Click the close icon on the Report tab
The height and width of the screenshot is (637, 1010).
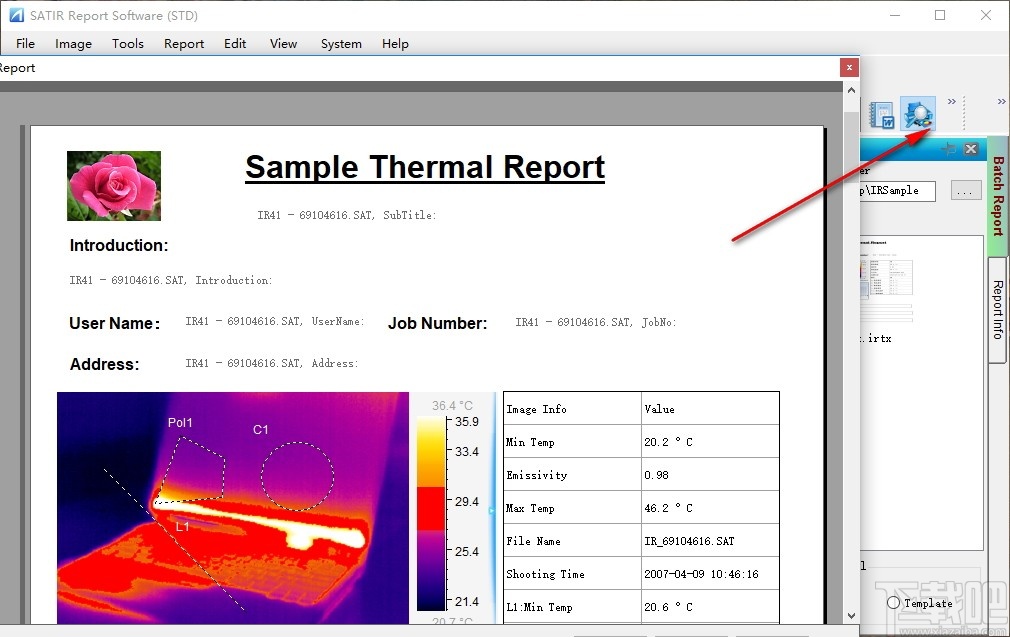coord(849,67)
